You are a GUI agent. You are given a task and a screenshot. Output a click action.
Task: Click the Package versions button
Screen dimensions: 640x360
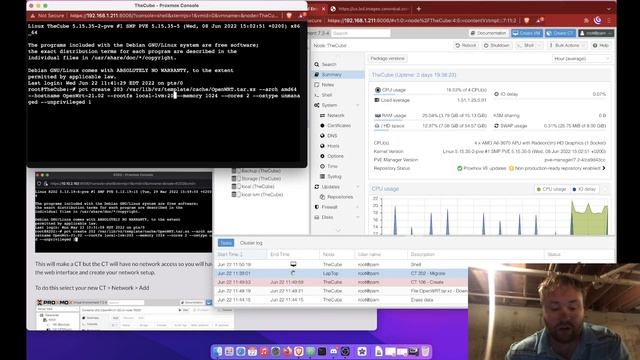[387, 59]
